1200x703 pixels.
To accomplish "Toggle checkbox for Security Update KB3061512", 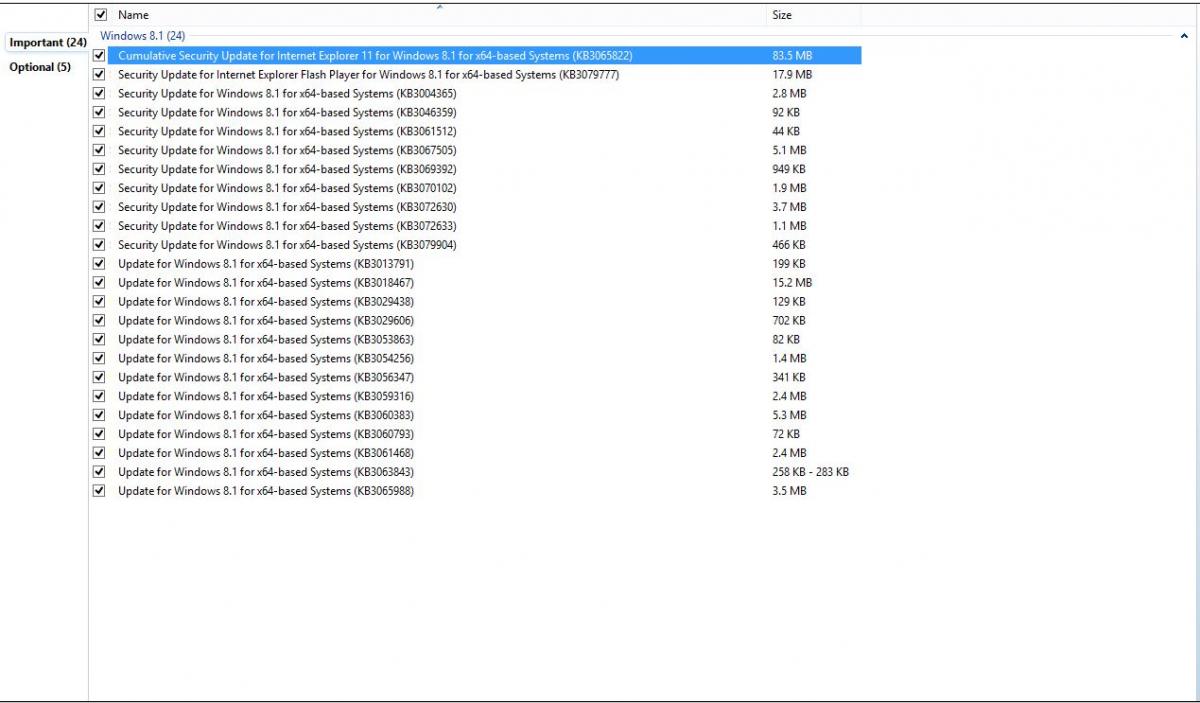I will (x=99, y=131).
